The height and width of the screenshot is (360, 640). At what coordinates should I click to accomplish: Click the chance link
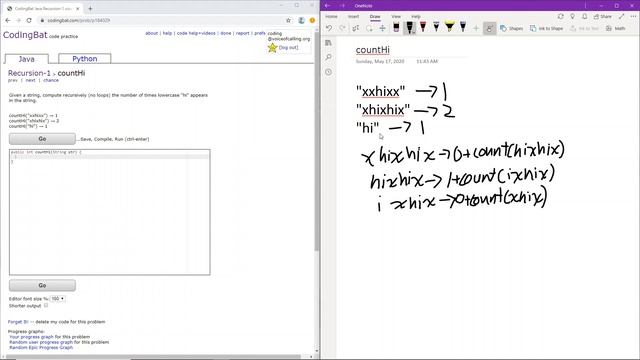[51, 80]
